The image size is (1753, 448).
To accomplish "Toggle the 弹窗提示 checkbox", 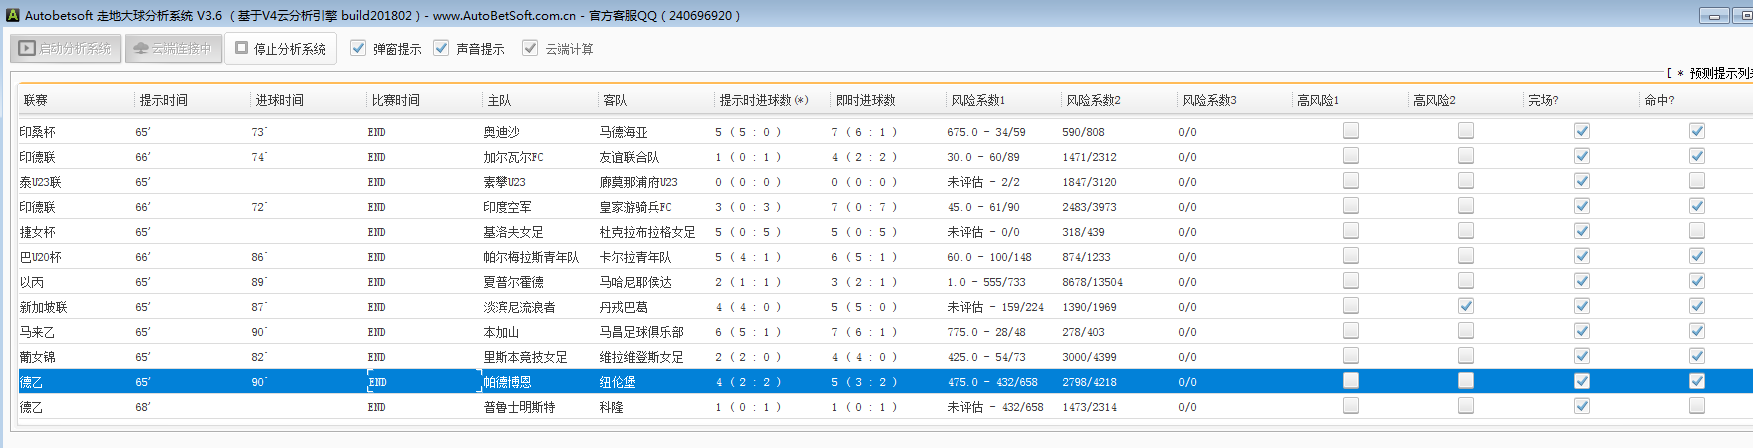I will [358, 48].
